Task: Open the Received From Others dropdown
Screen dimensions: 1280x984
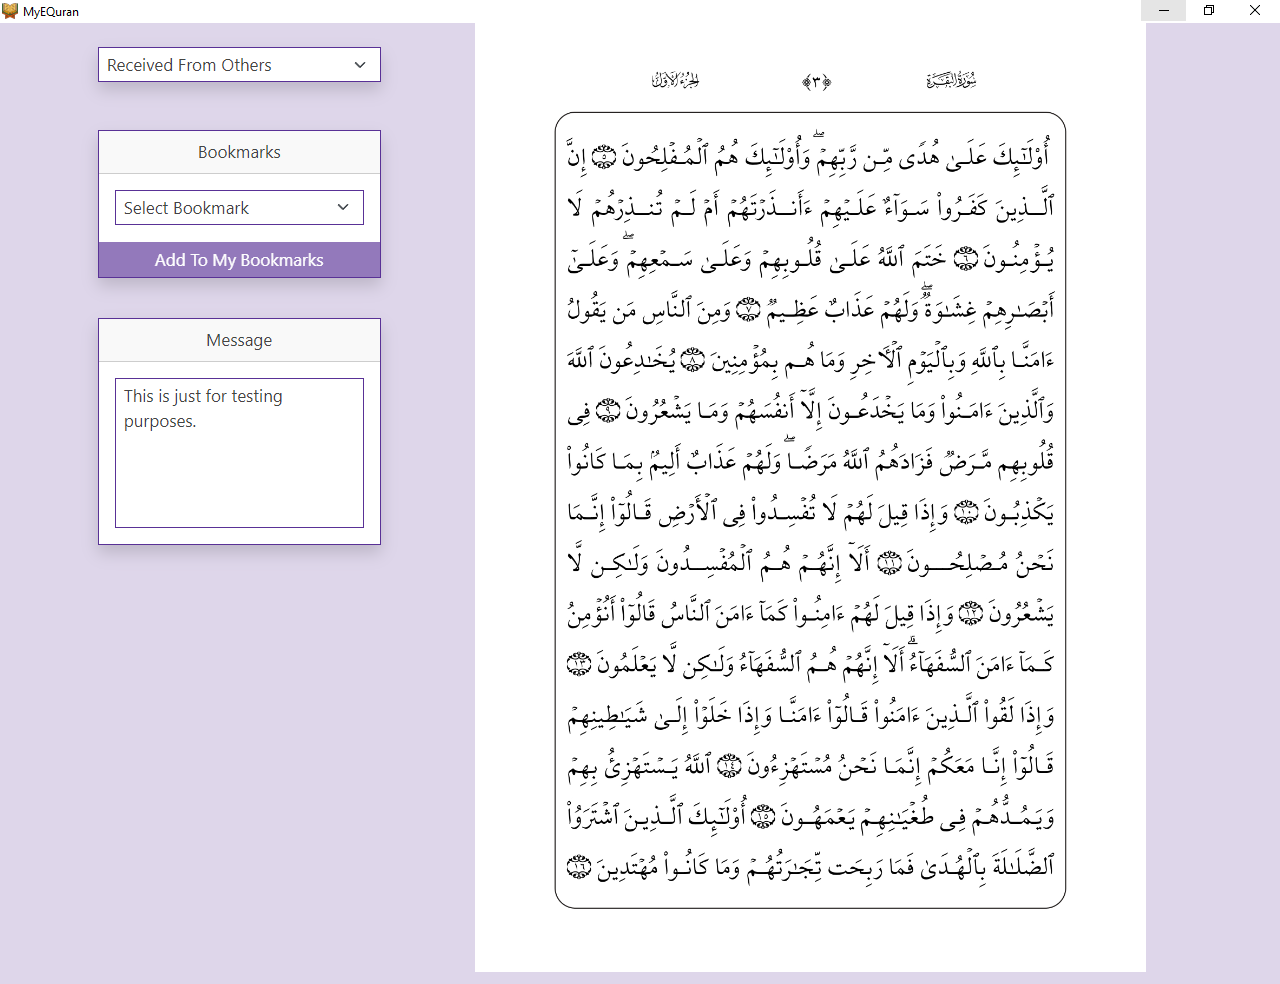Action: [239, 65]
